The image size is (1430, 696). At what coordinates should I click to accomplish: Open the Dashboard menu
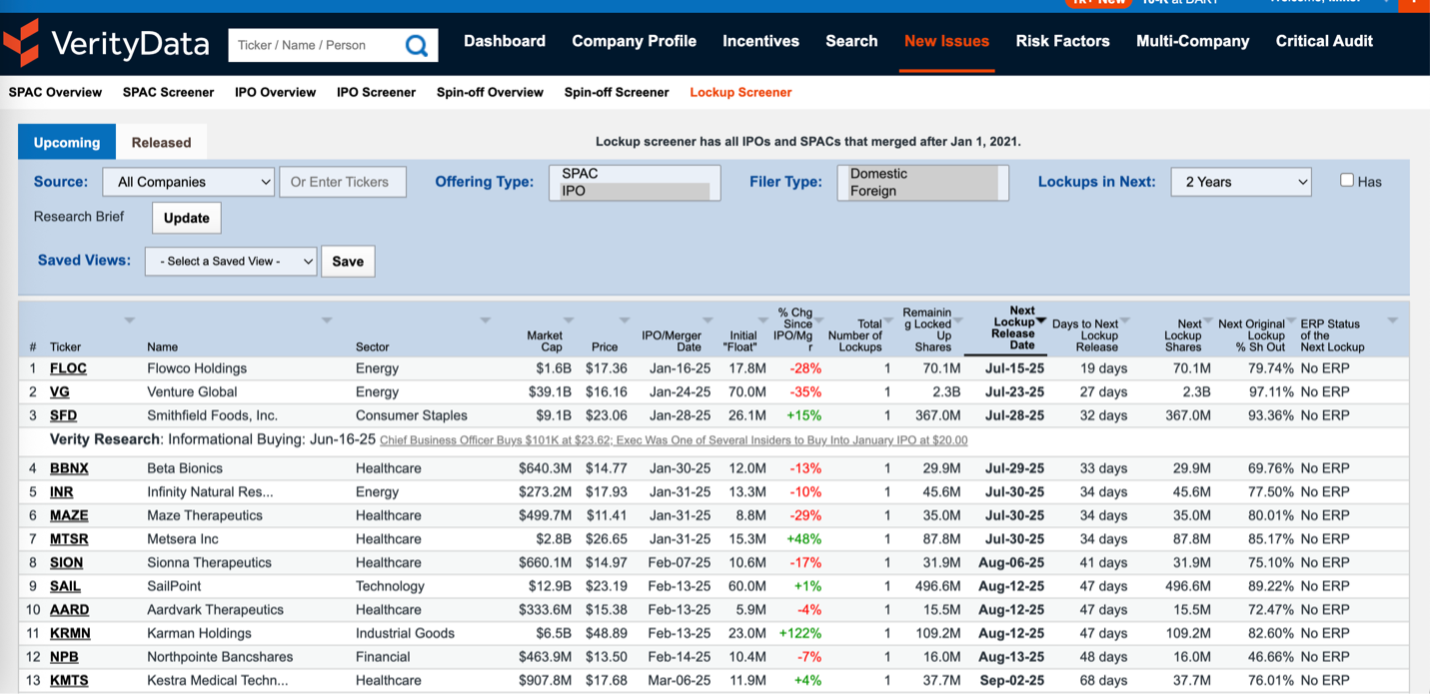[505, 41]
